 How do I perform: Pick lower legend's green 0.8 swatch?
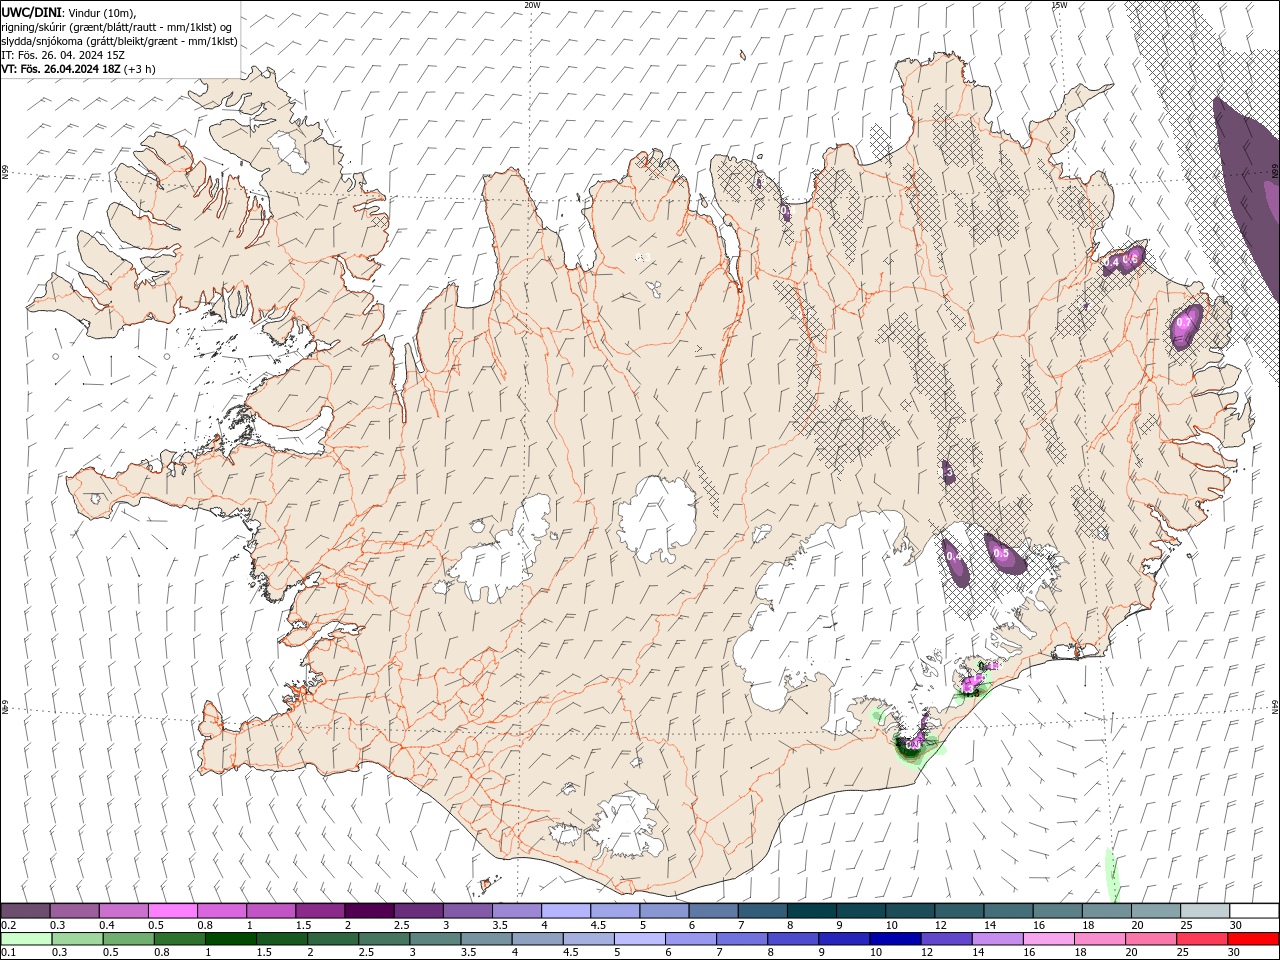coord(179,939)
